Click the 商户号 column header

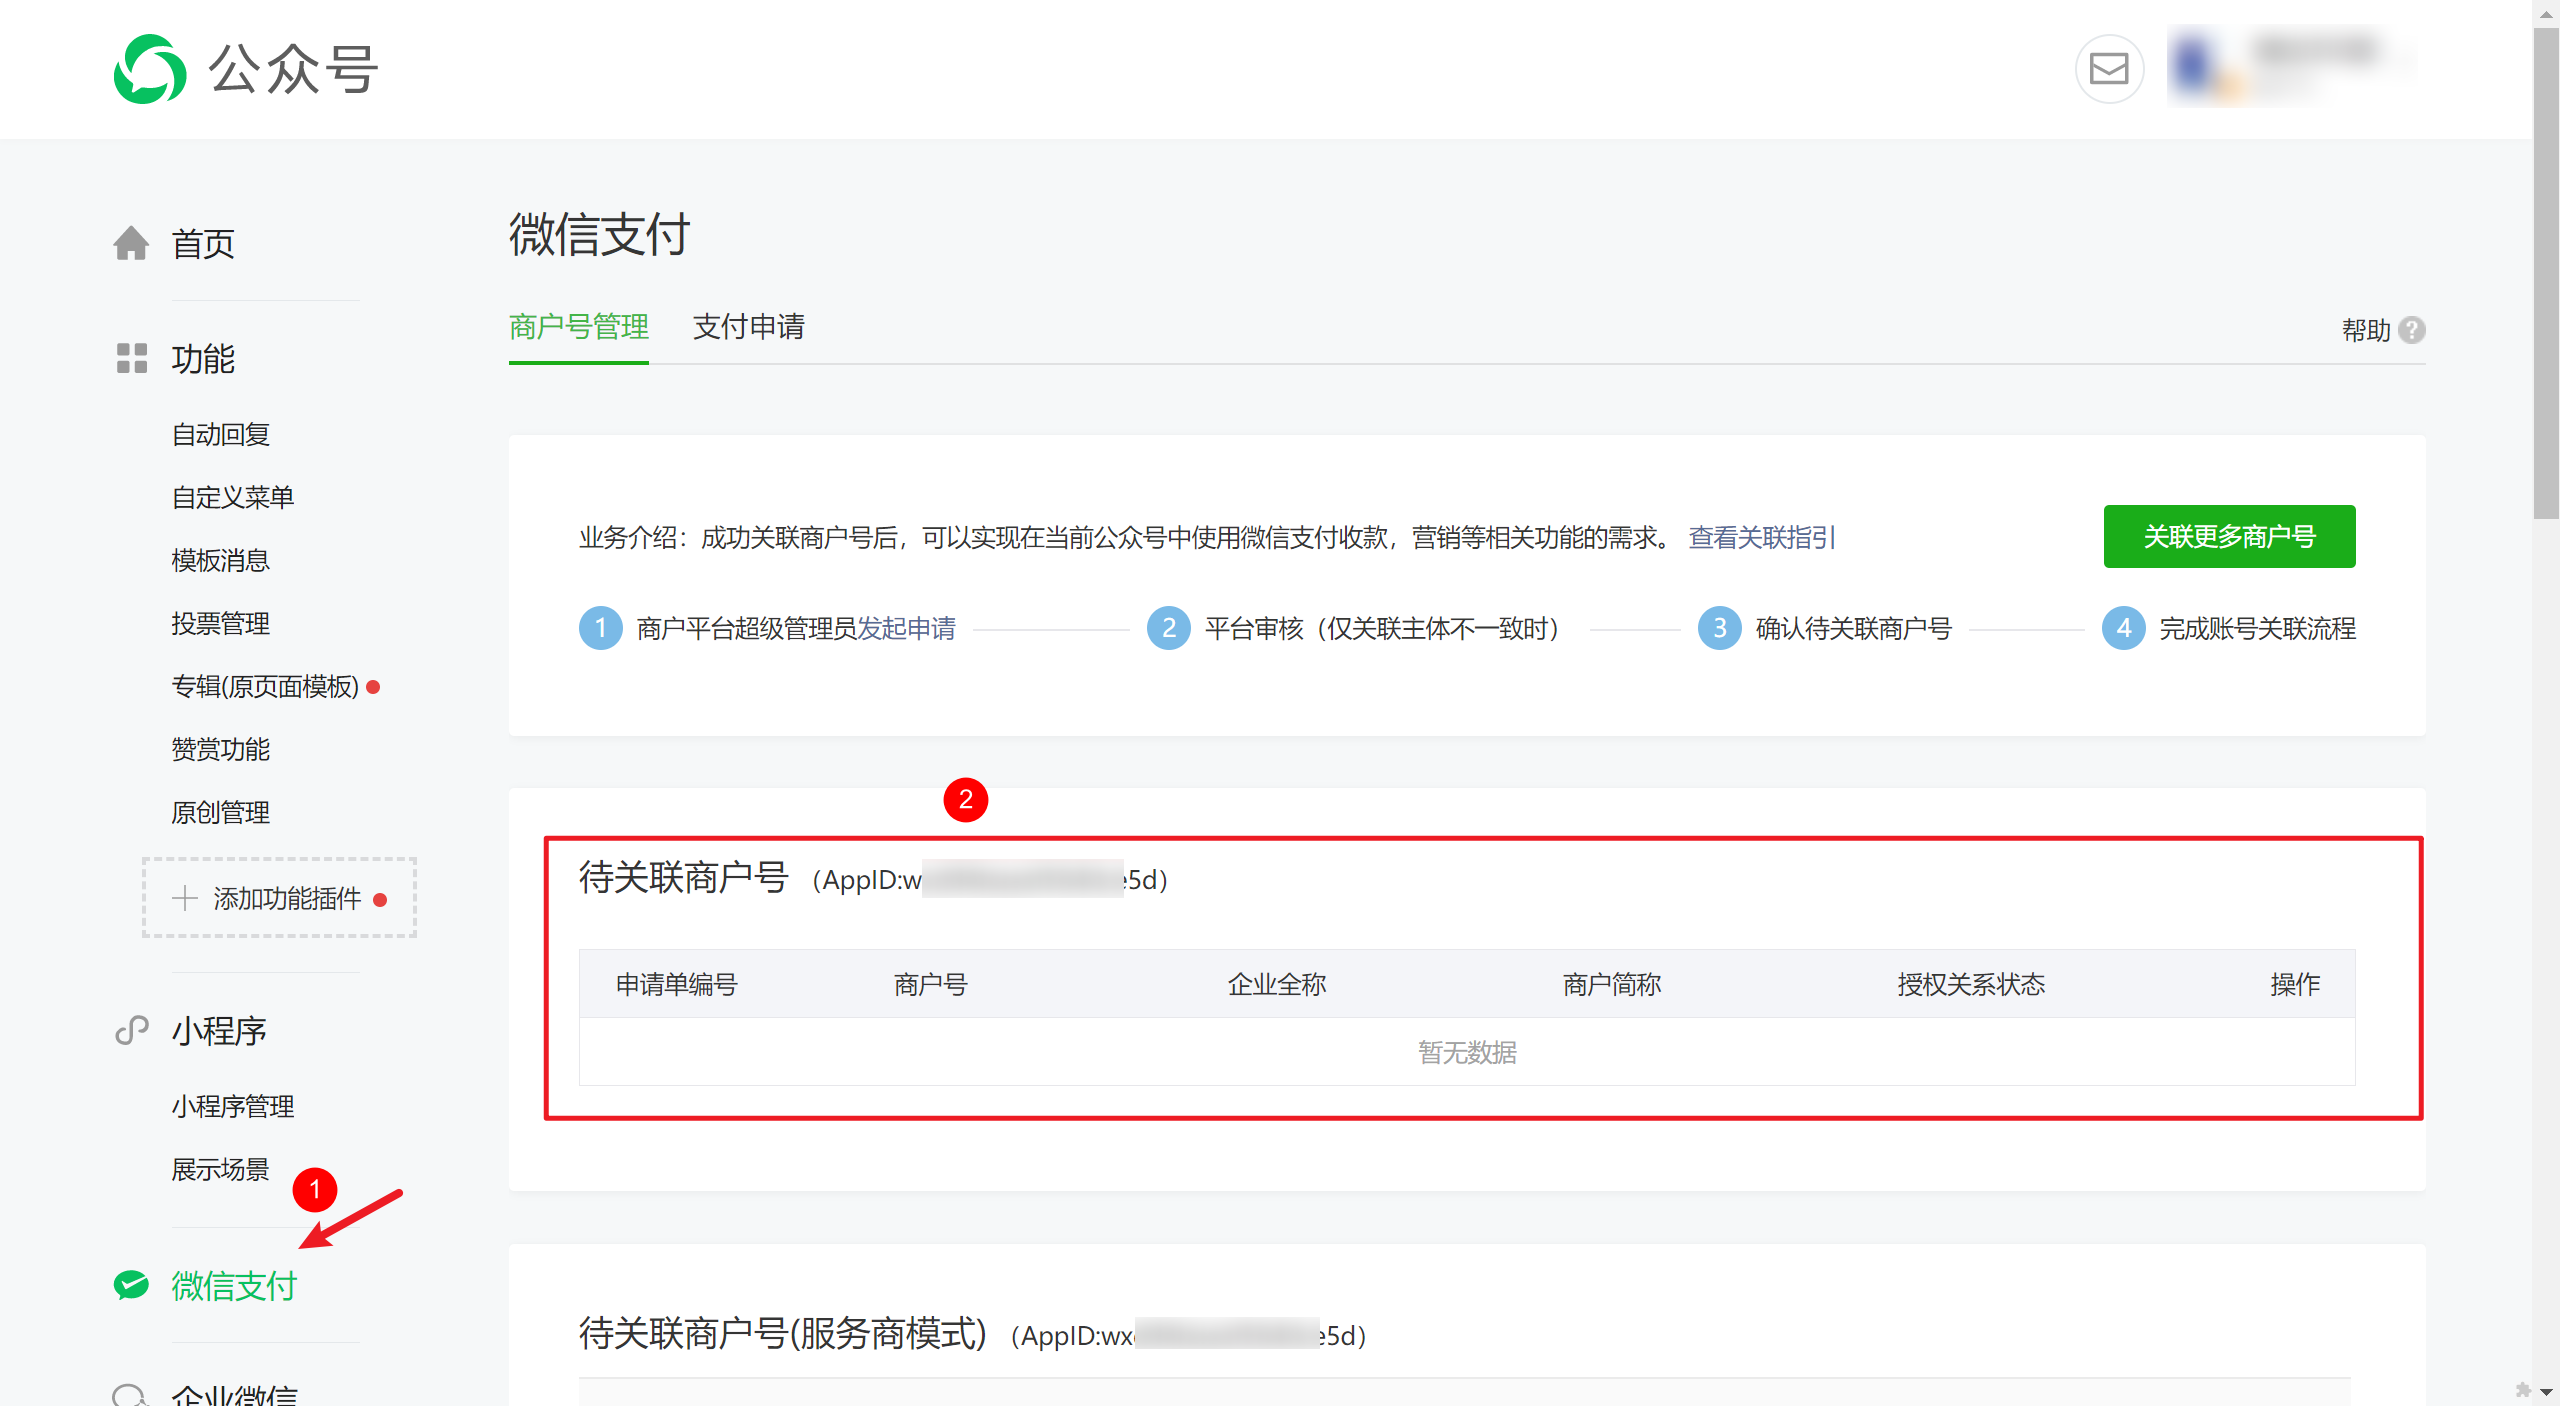(x=931, y=985)
